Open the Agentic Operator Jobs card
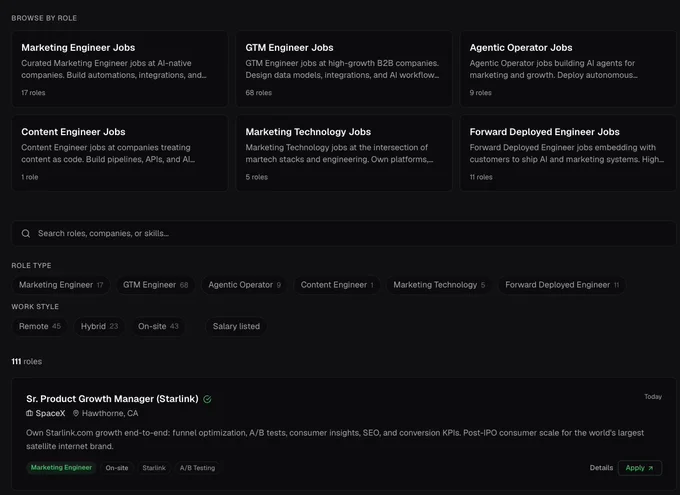 tap(568, 69)
